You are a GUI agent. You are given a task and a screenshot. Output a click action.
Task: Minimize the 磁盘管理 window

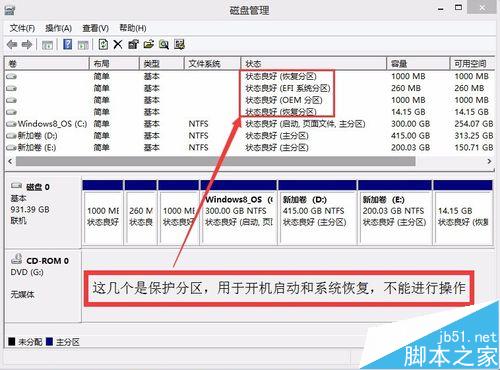click(441, 9)
